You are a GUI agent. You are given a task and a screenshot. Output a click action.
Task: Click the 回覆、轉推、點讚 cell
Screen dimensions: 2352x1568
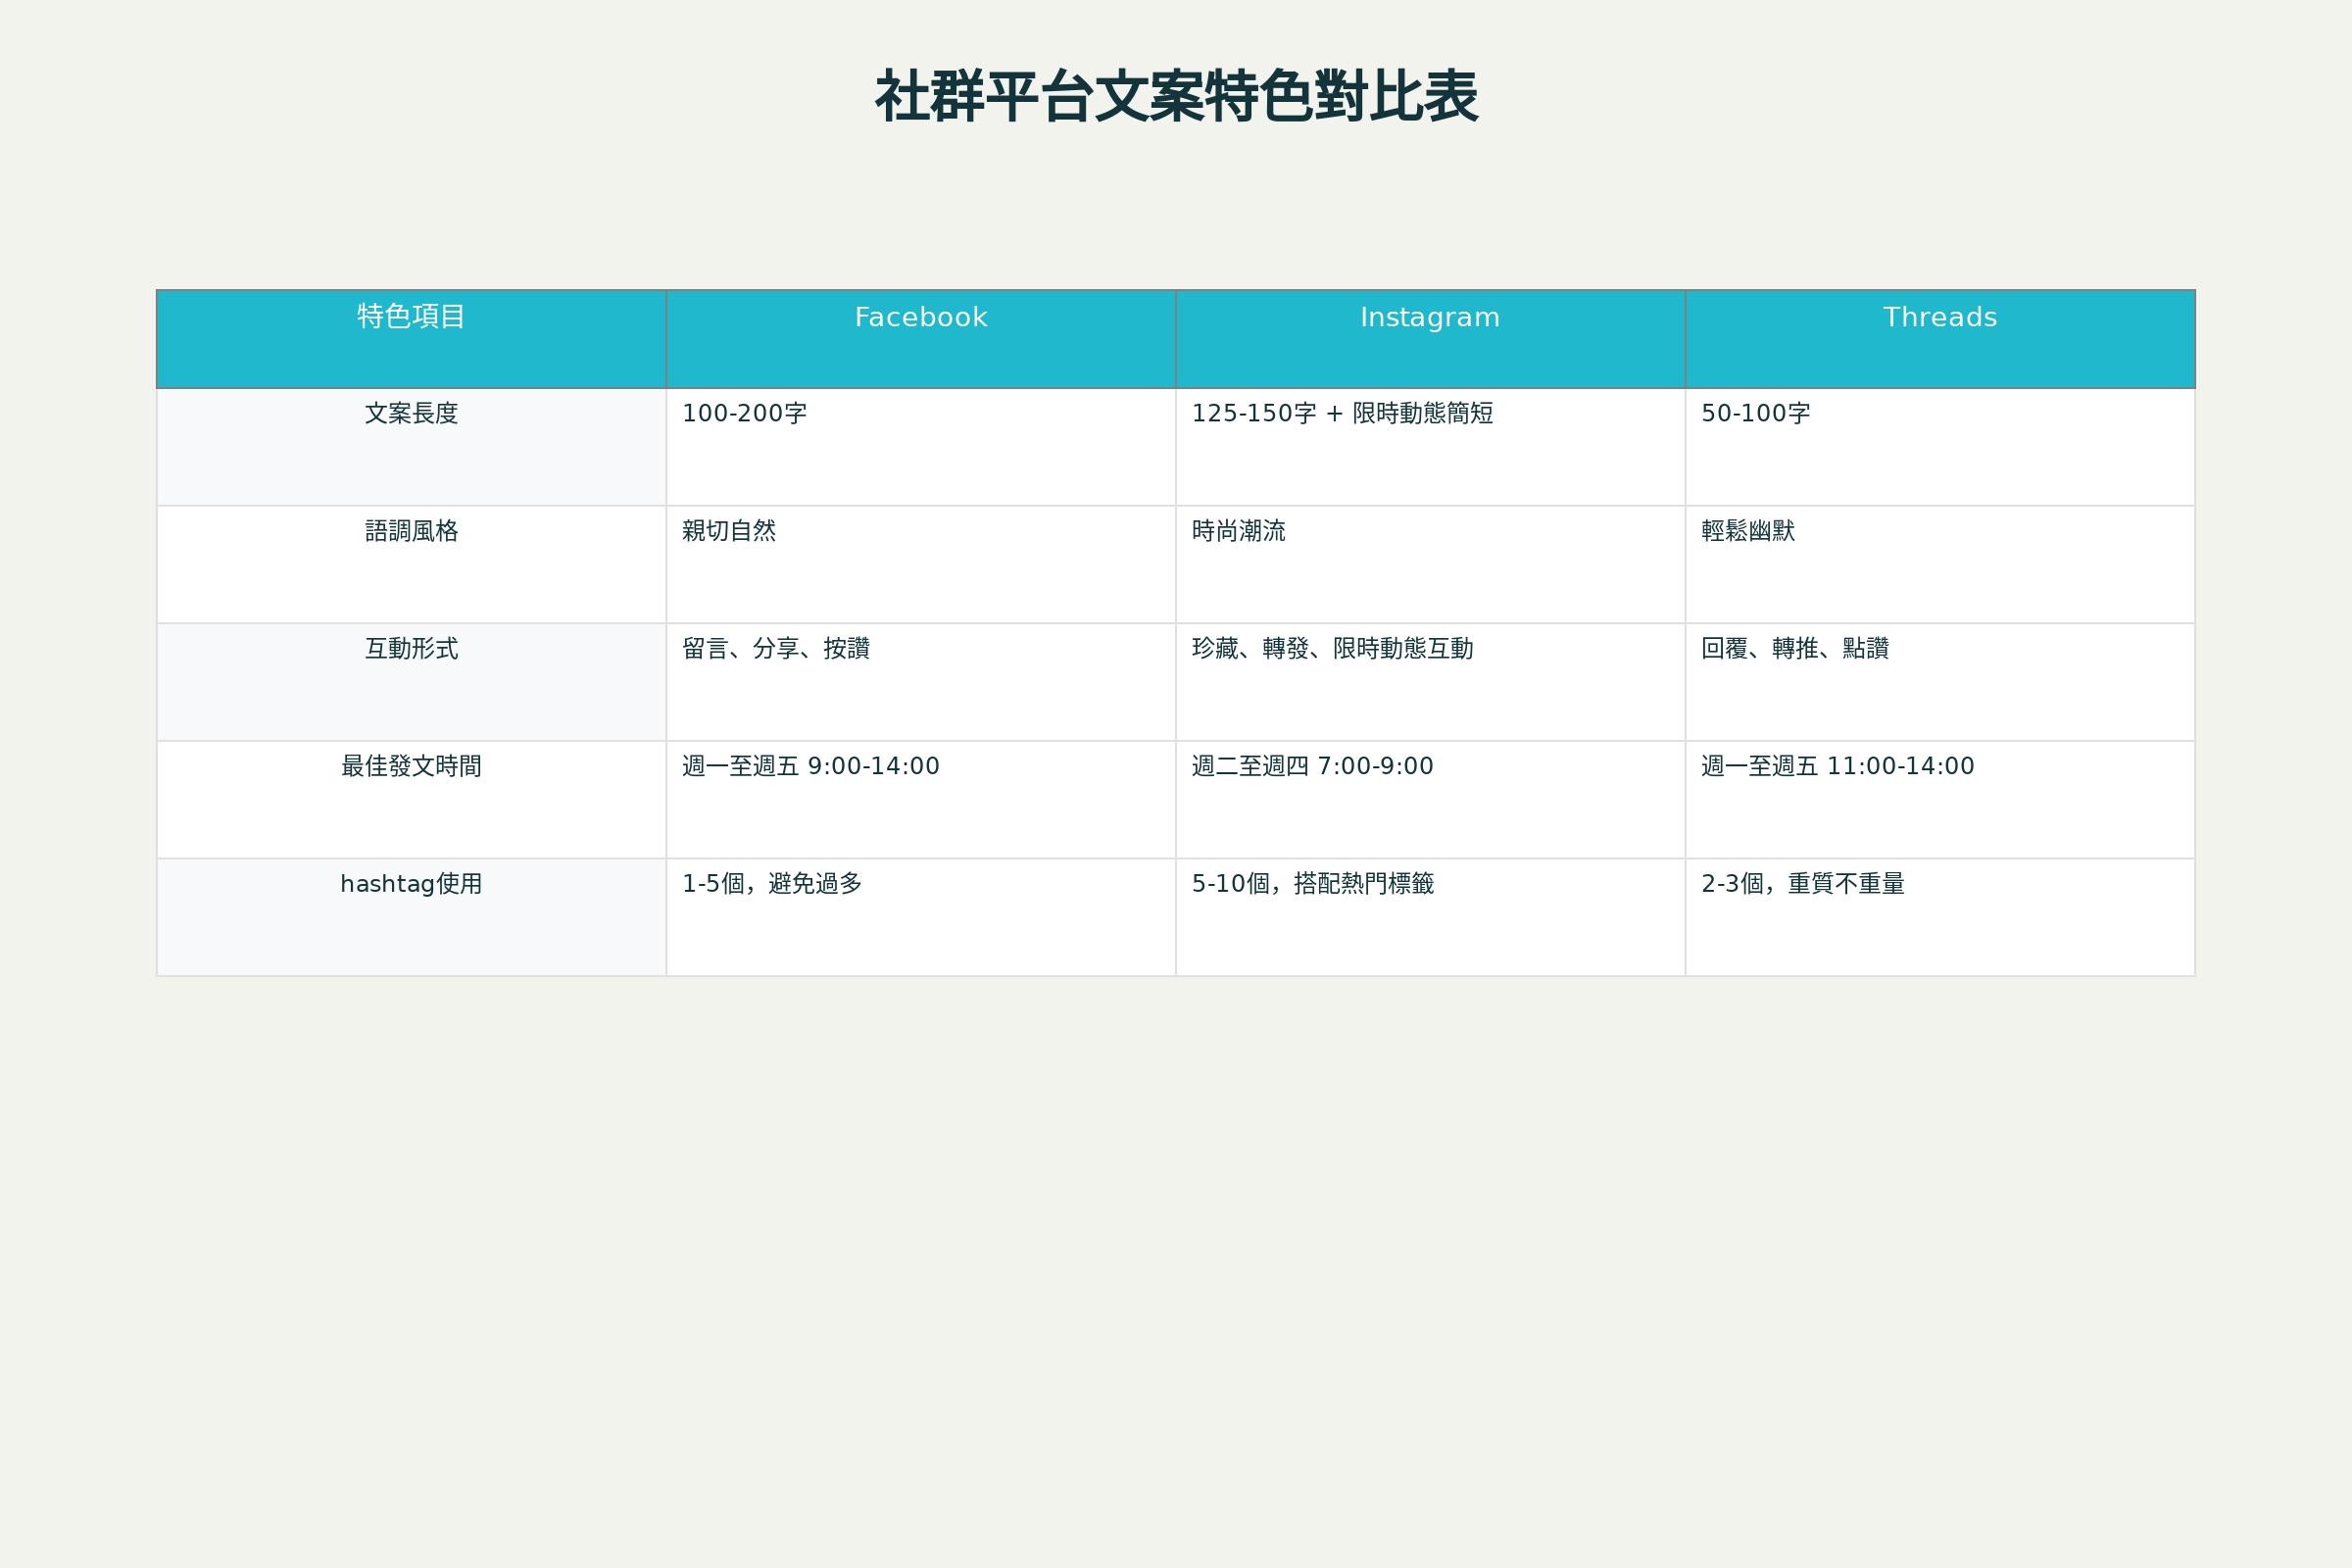[1795, 649]
